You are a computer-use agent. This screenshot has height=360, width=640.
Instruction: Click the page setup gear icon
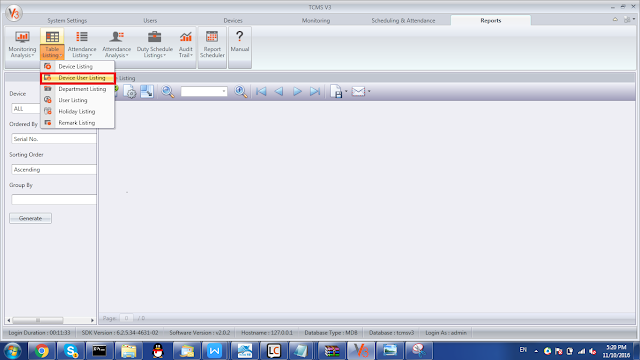pos(130,91)
